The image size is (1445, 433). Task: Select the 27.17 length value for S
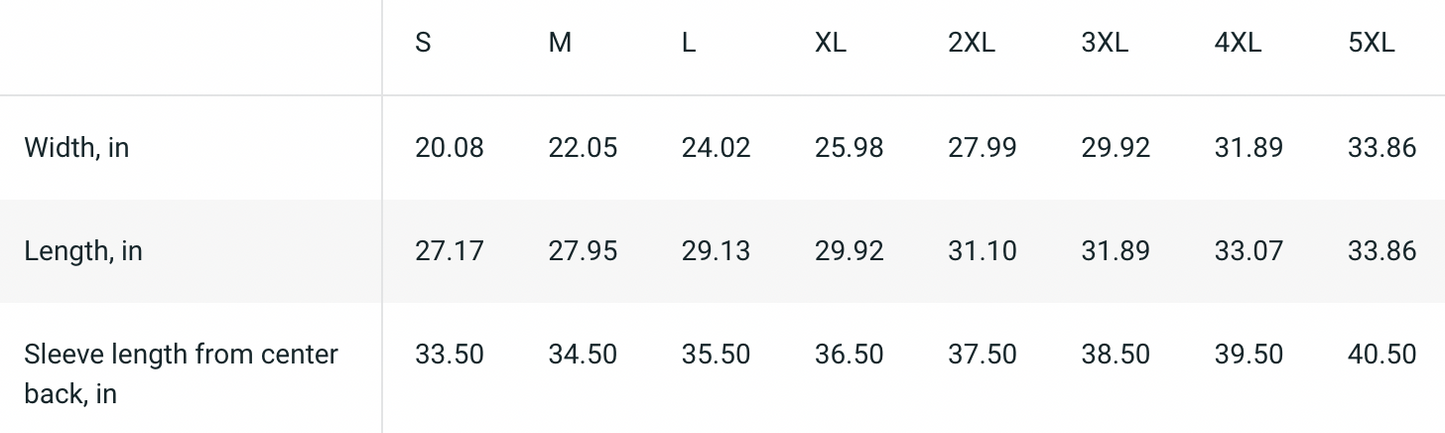pyautogui.click(x=449, y=251)
